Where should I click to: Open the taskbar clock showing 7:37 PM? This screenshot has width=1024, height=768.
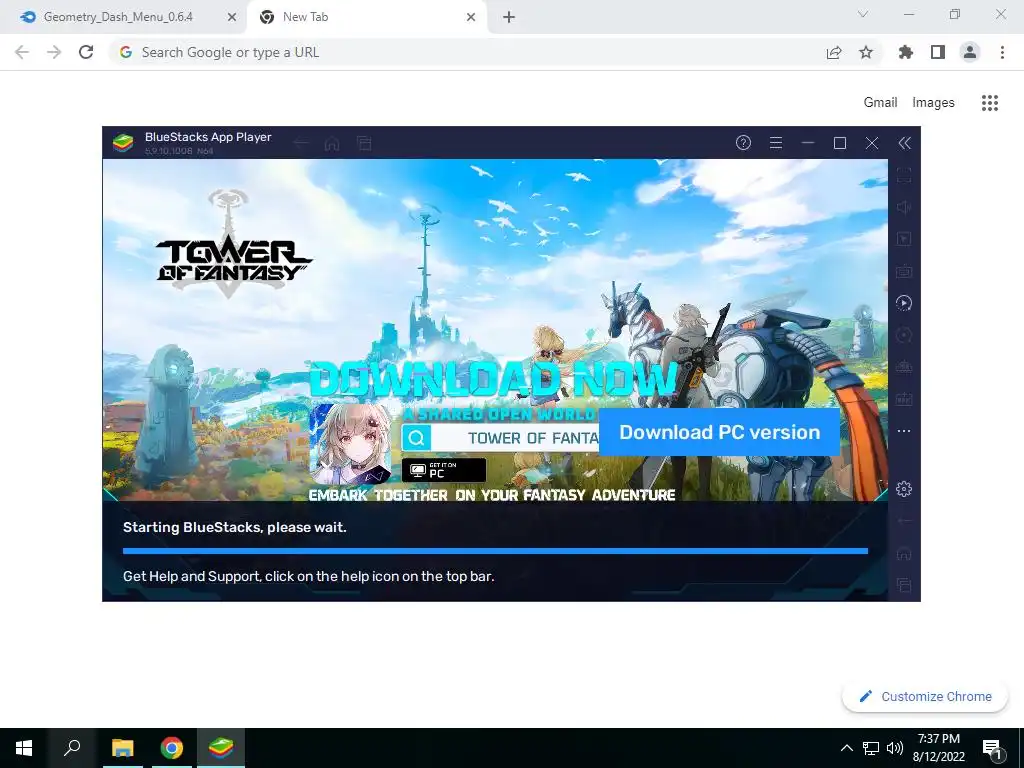coord(938,748)
